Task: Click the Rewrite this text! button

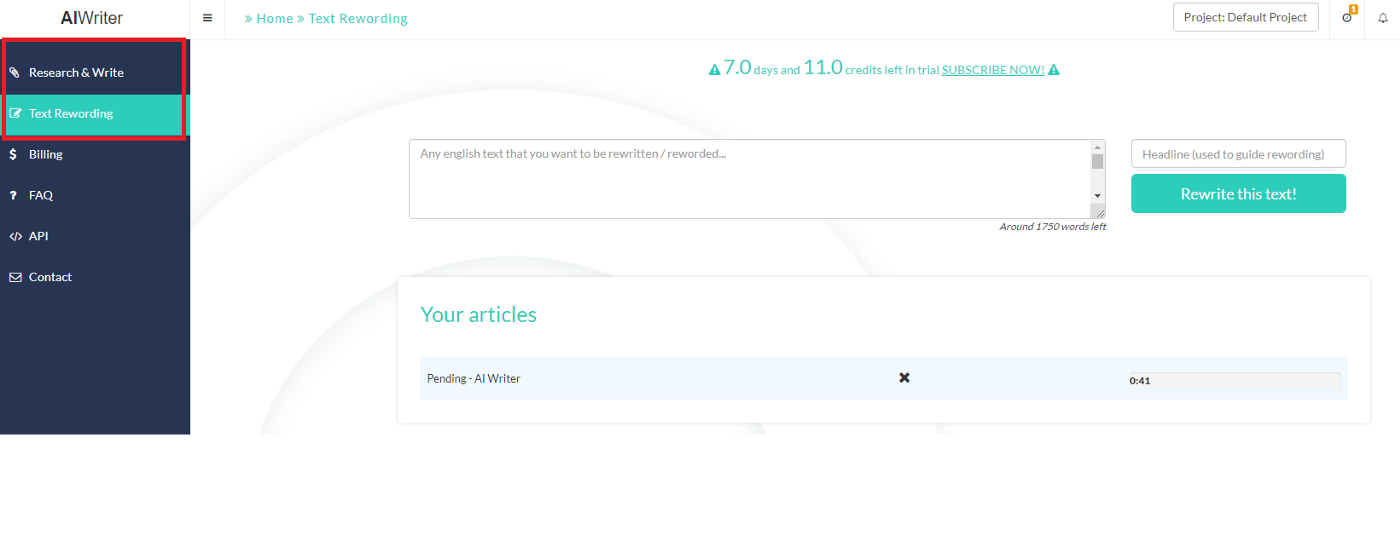Action: click(x=1238, y=194)
